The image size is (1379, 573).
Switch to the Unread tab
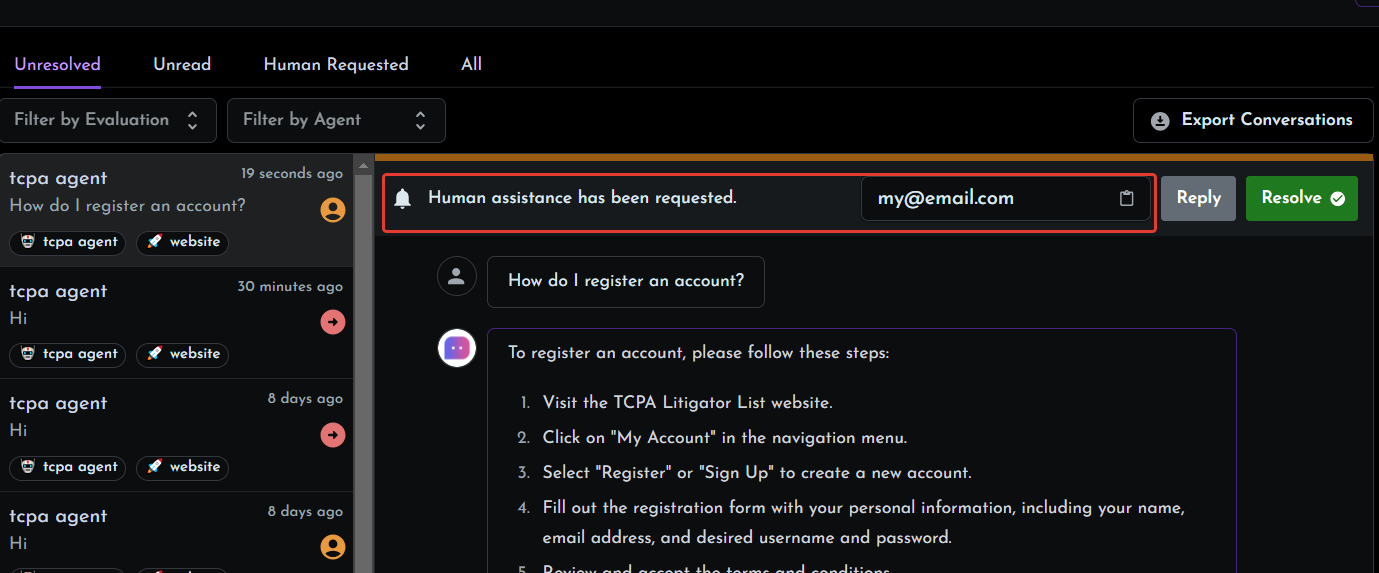pos(182,64)
